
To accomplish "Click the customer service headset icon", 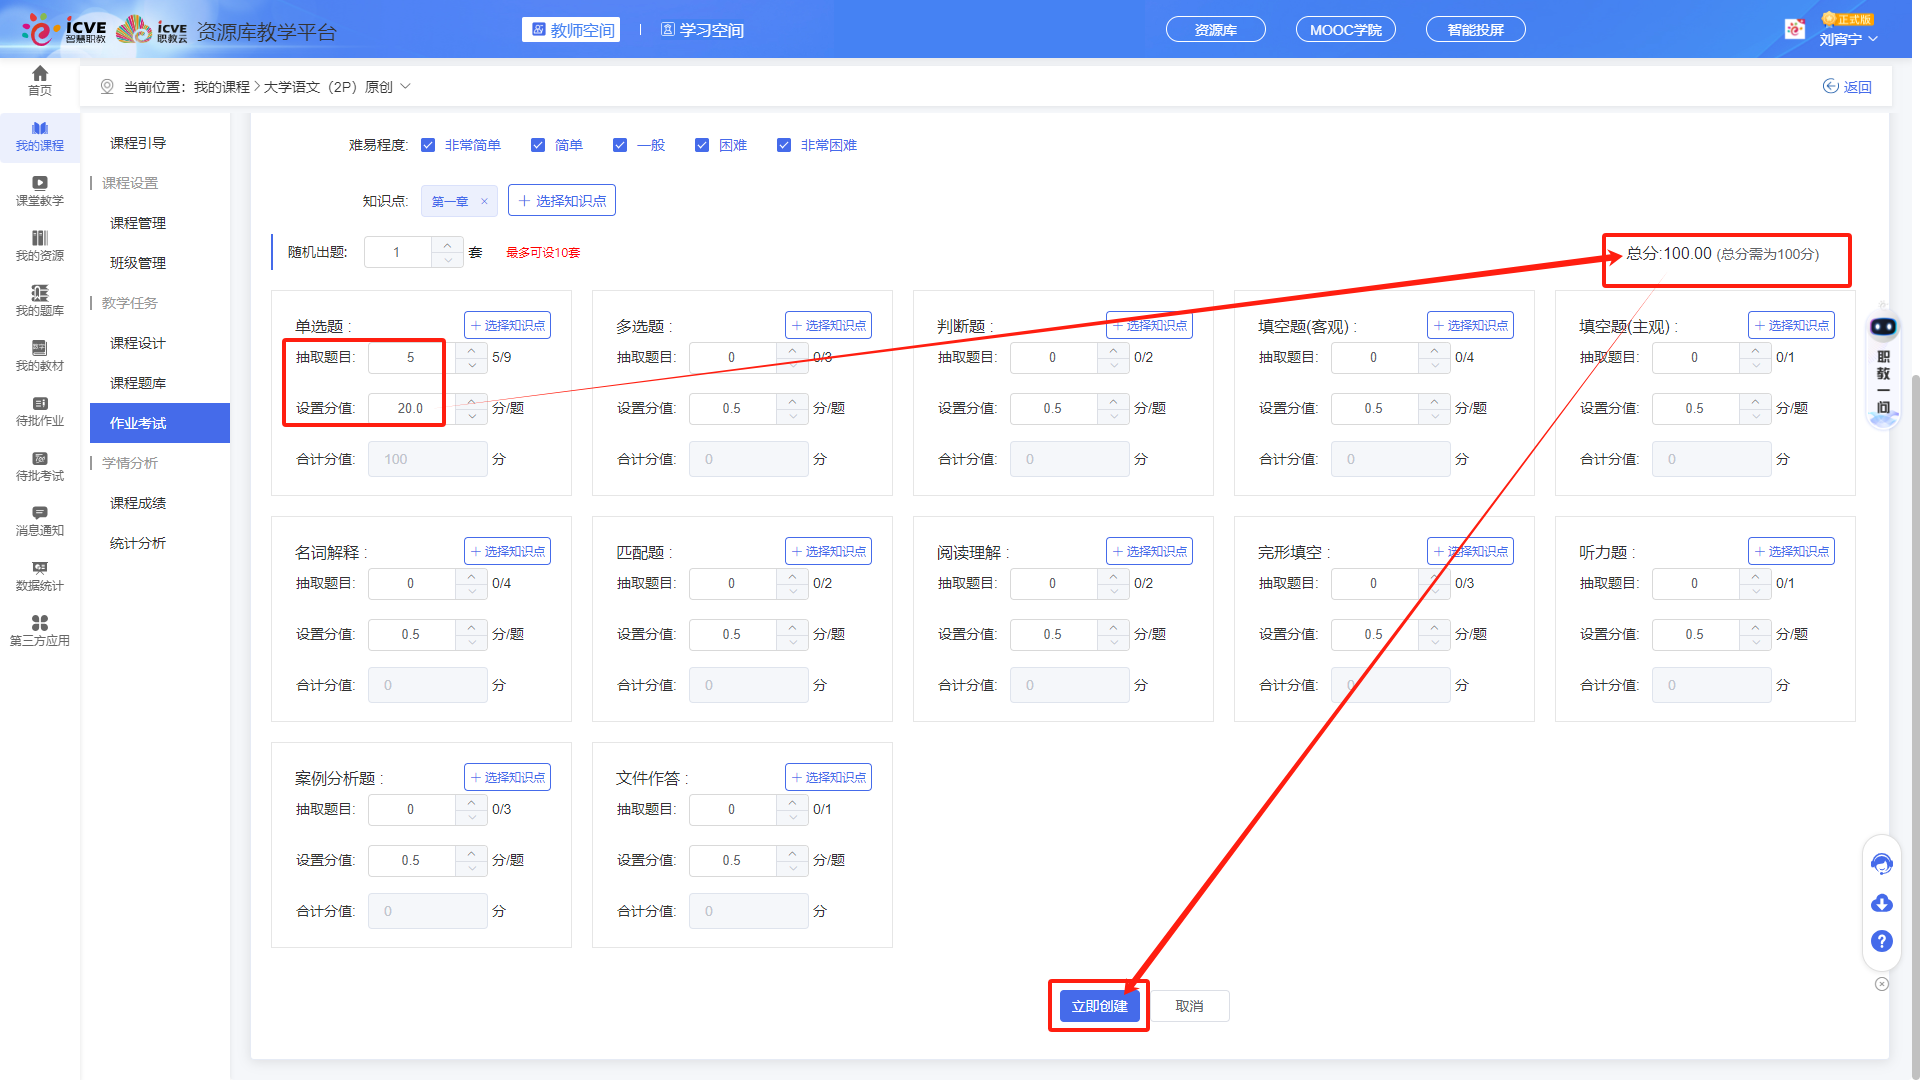I will [x=1881, y=864].
